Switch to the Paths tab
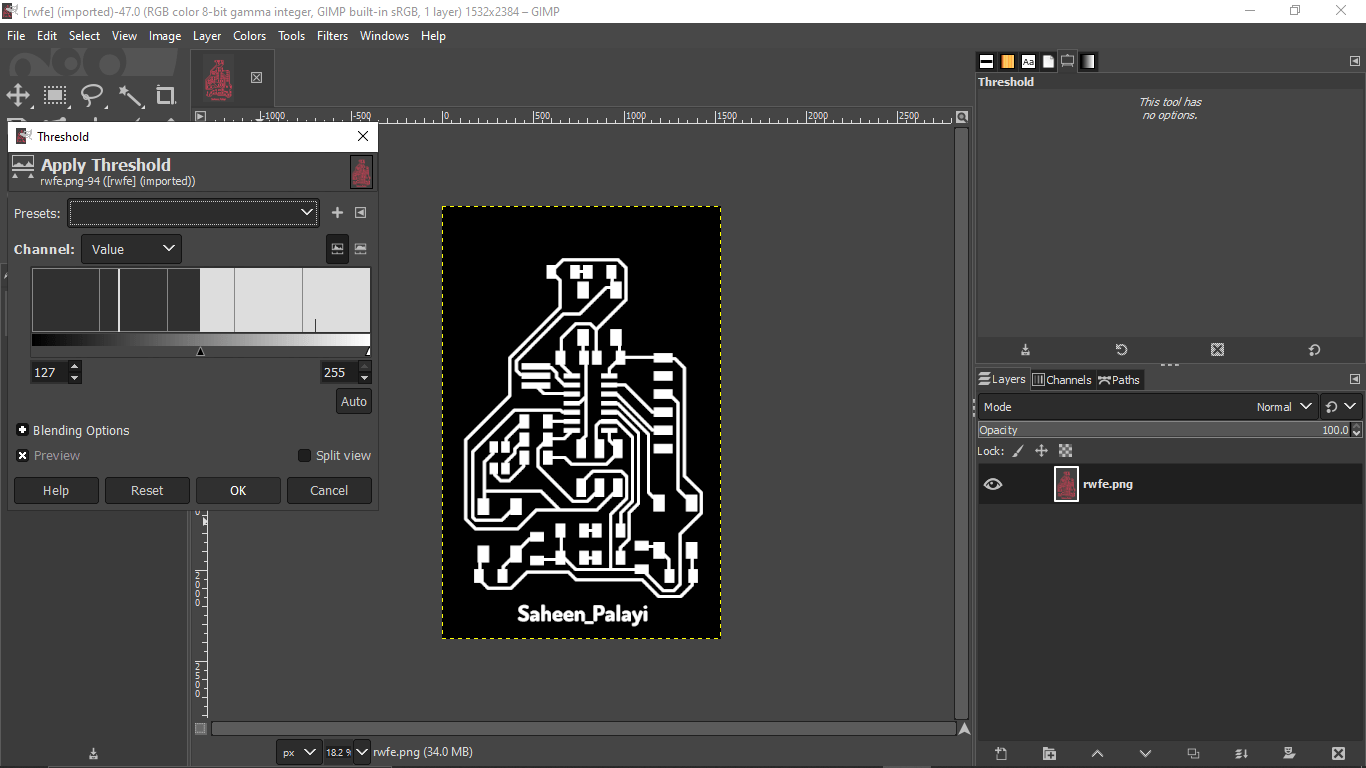 [1119, 379]
